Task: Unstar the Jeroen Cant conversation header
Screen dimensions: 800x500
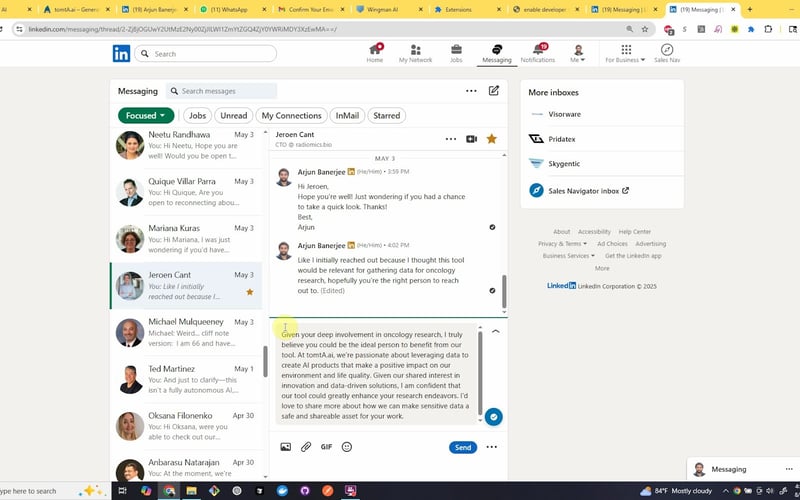Action: click(491, 139)
